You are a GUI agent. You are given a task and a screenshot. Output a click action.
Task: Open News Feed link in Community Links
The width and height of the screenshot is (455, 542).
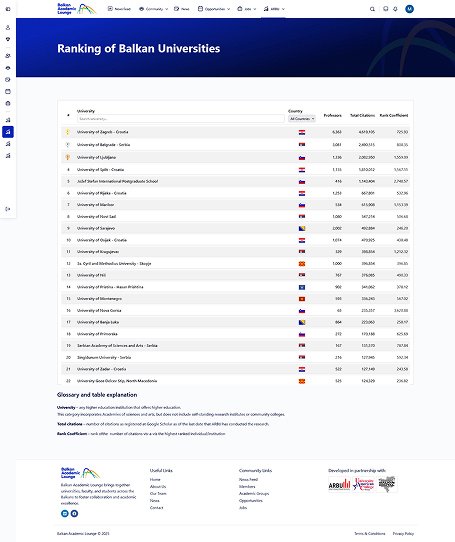tap(248, 479)
